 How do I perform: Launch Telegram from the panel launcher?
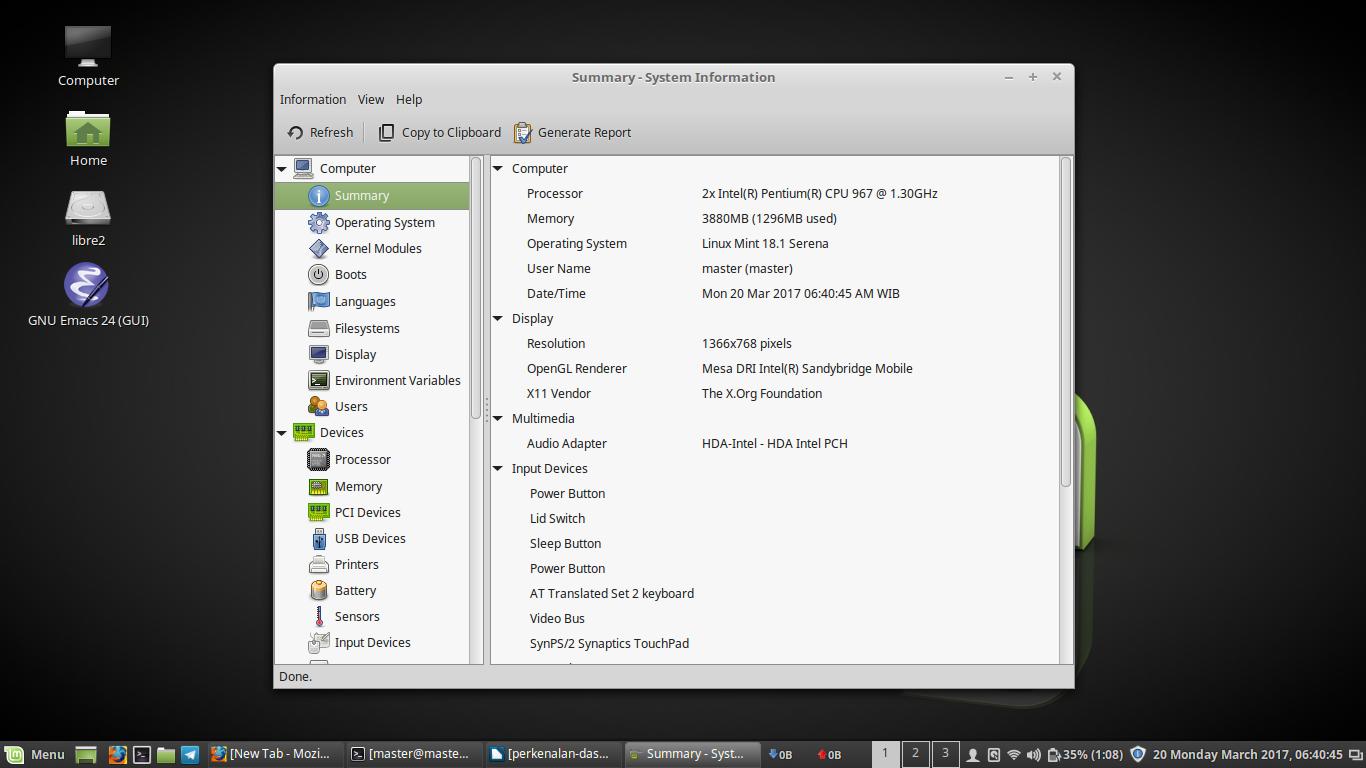coord(190,754)
